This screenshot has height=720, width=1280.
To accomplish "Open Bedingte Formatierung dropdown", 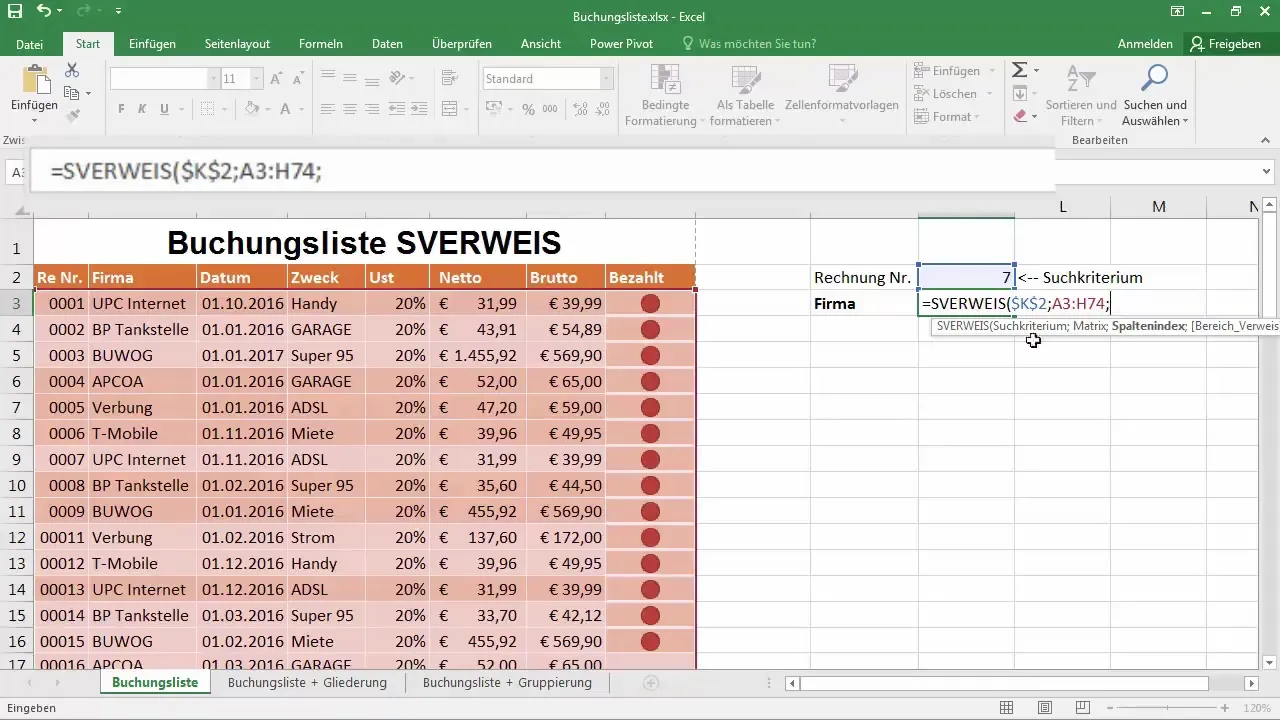I will pos(665,95).
